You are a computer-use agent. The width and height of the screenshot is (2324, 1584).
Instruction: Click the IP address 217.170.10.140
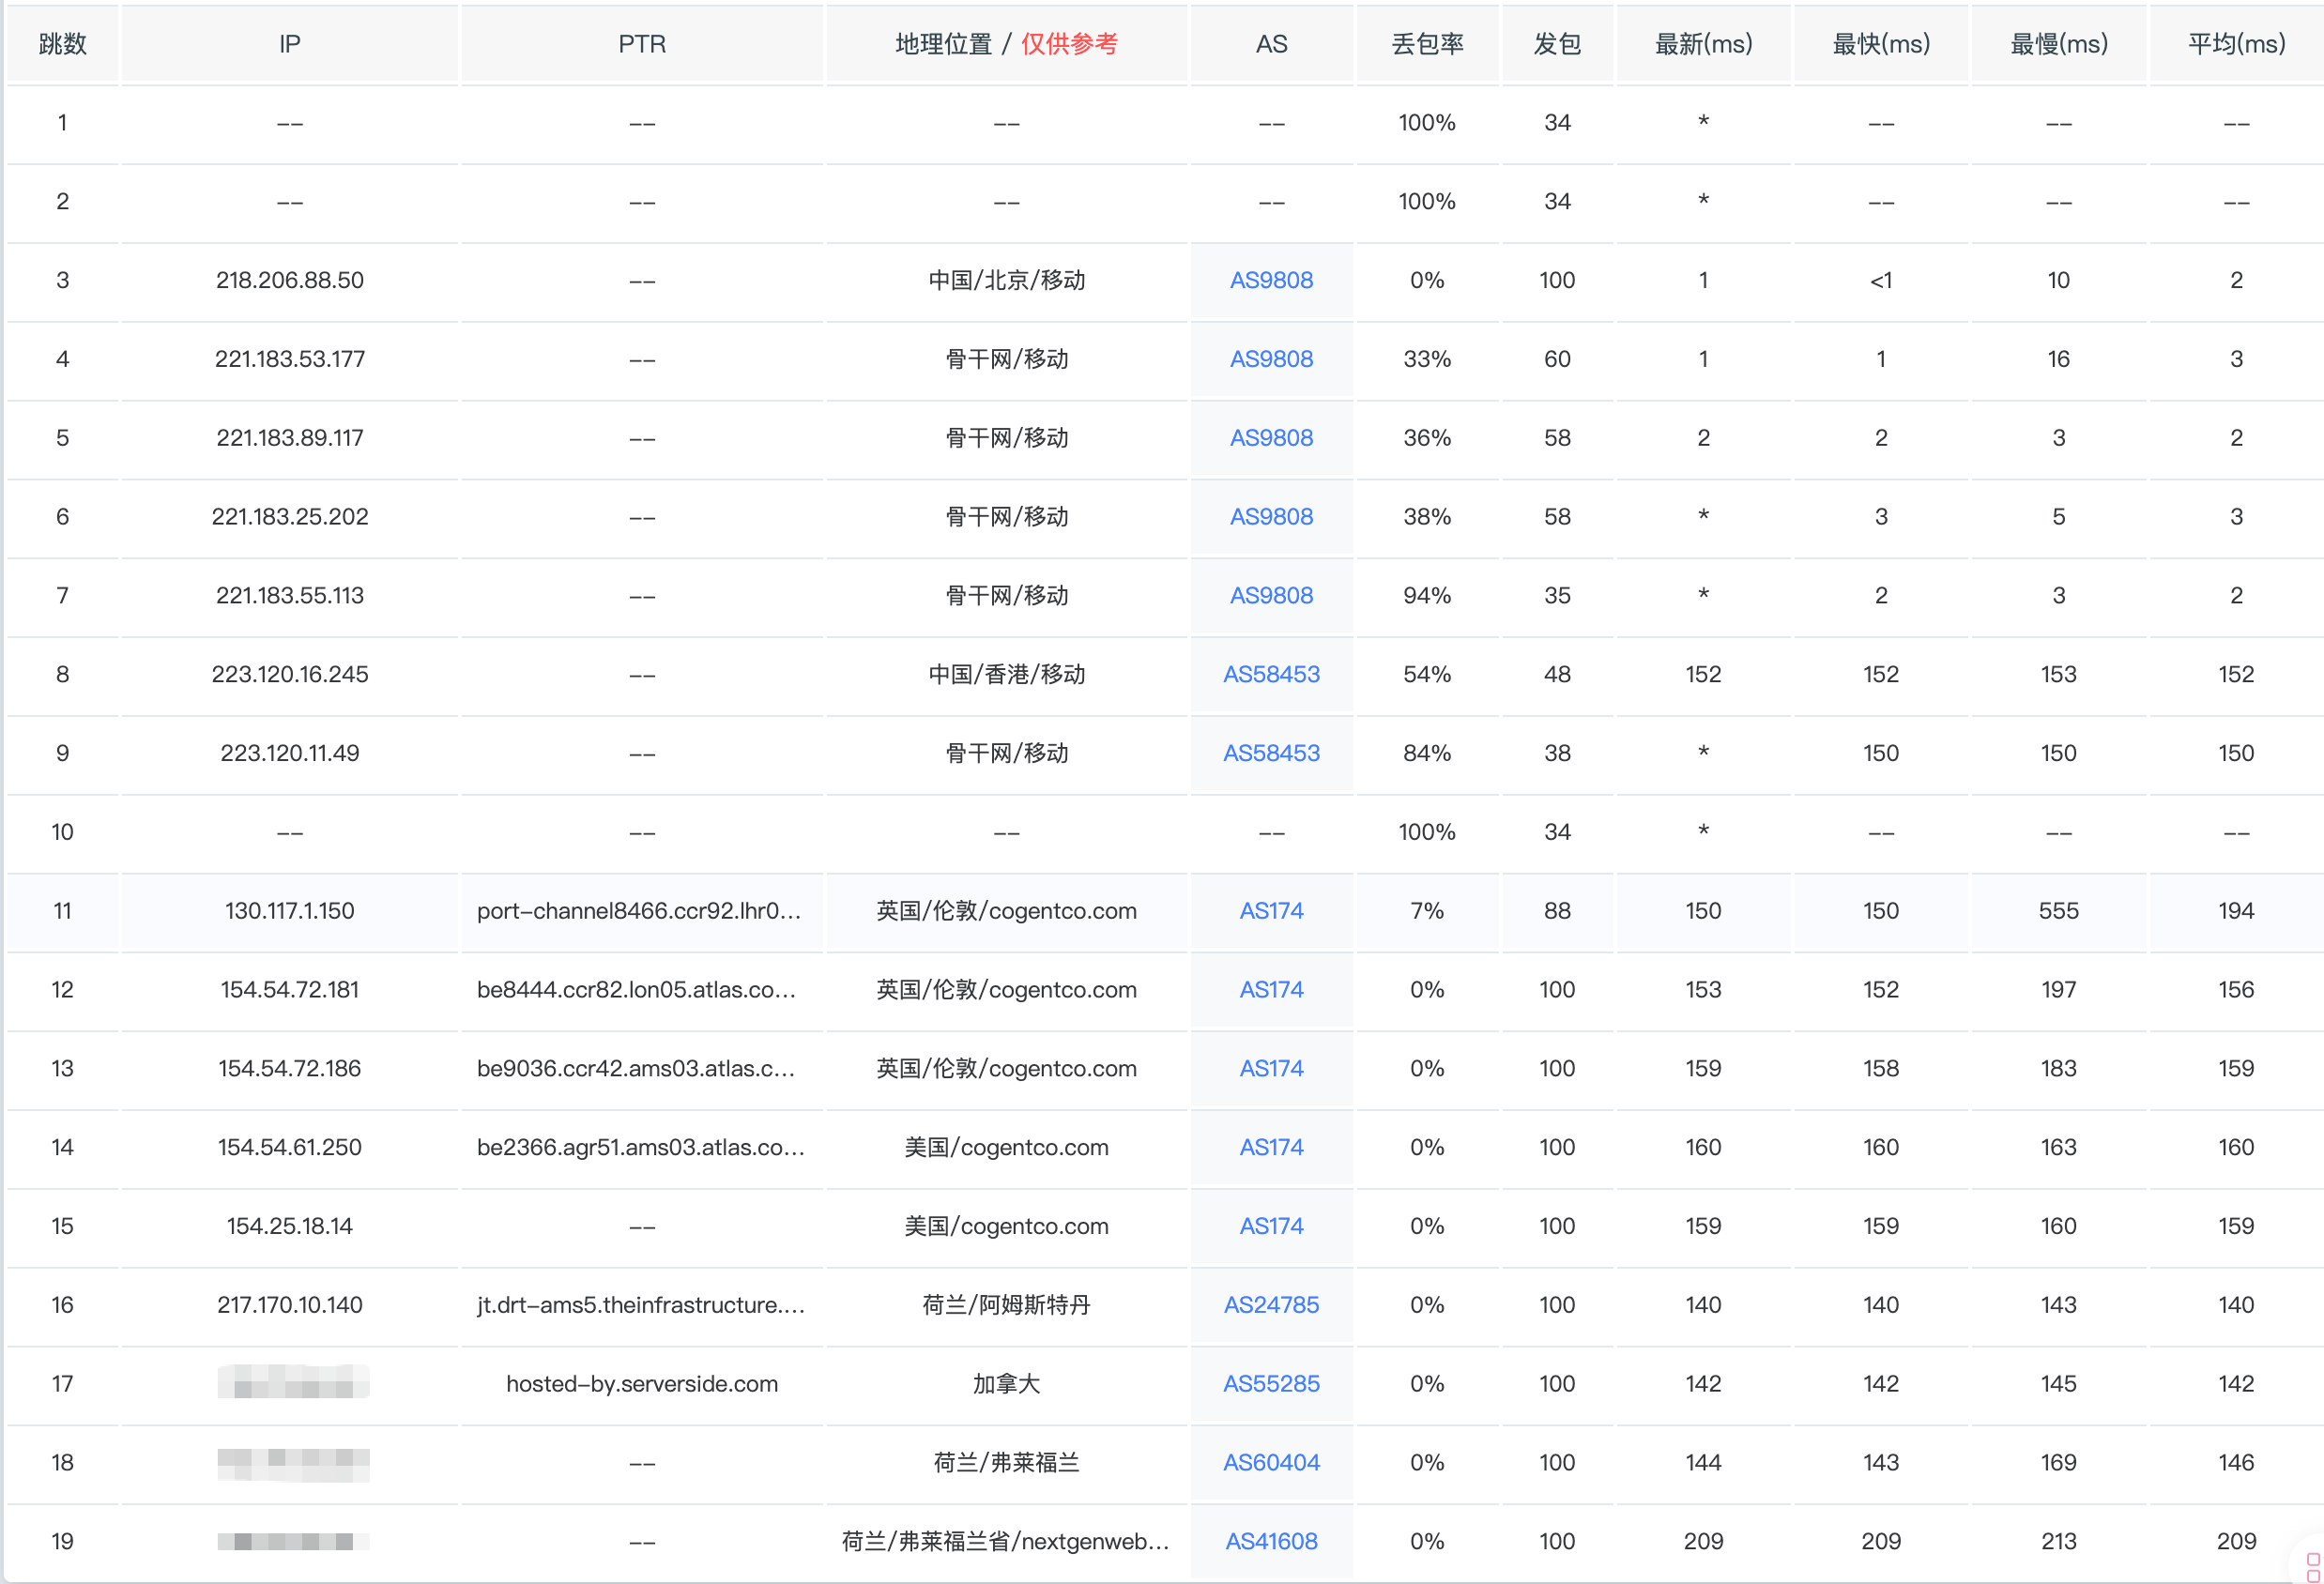(x=290, y=1305)
